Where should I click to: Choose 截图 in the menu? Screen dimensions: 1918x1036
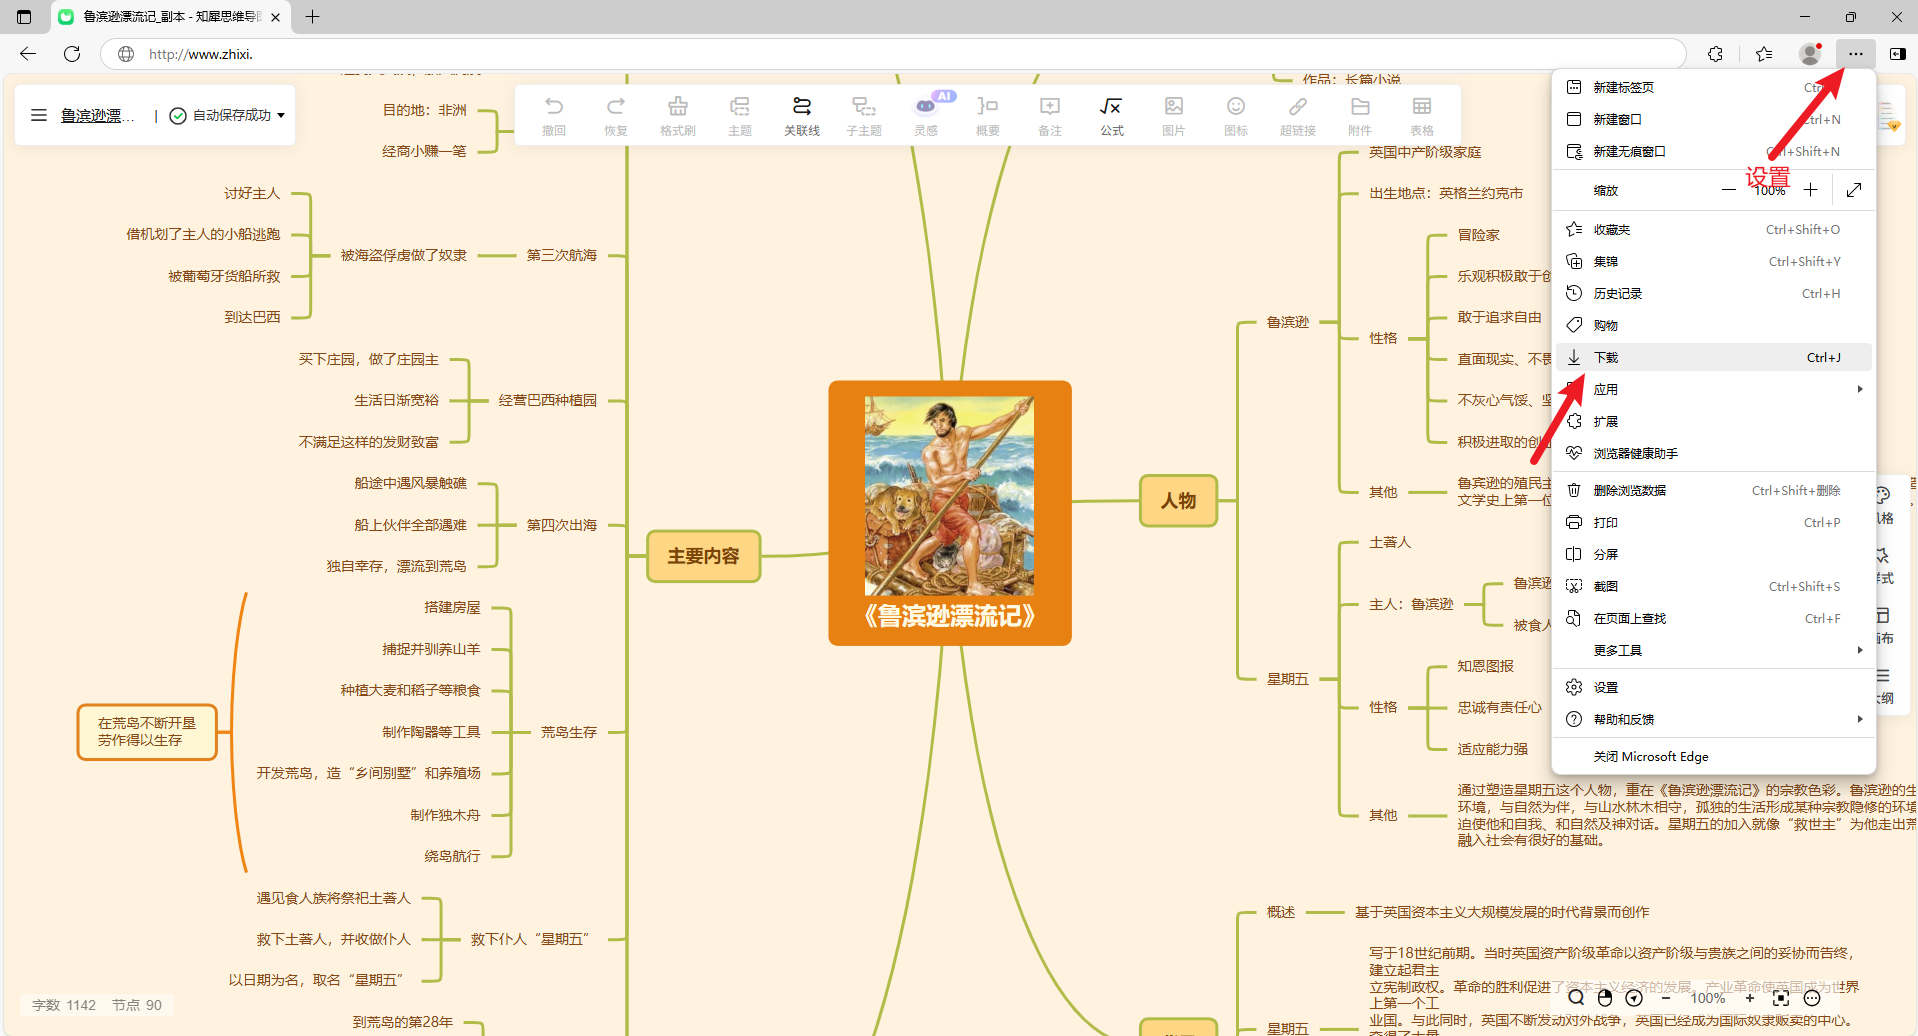click(x=1714, y=586)
